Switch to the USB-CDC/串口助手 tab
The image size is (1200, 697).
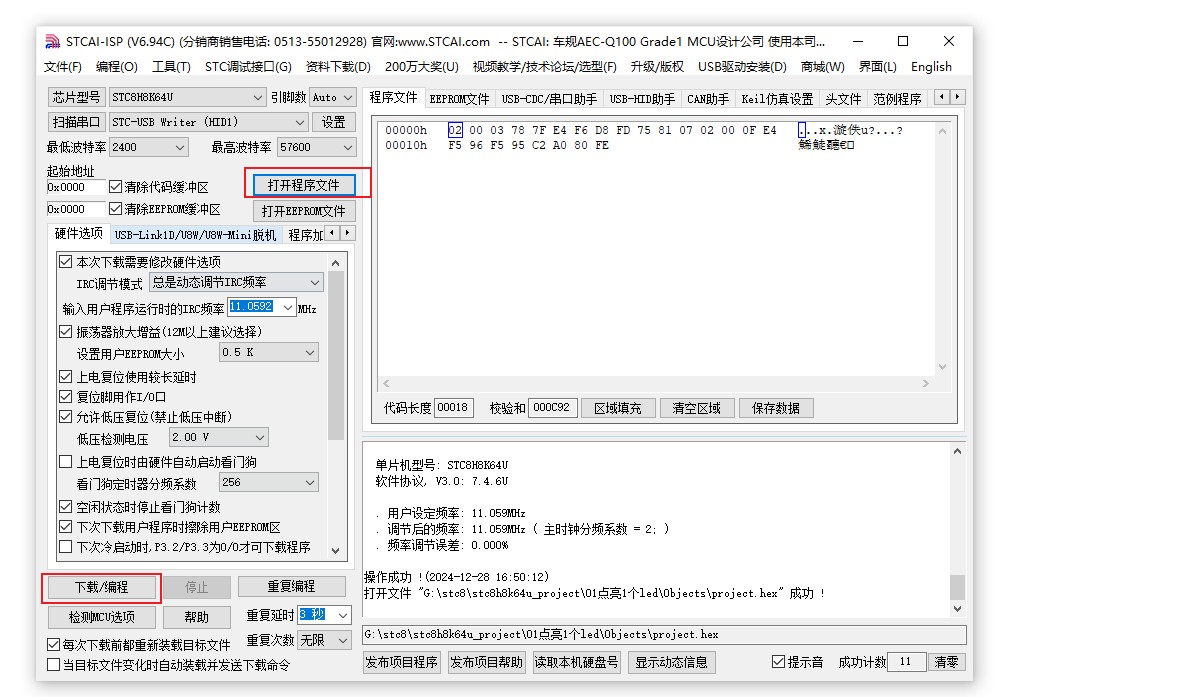[x=549, y=99]
